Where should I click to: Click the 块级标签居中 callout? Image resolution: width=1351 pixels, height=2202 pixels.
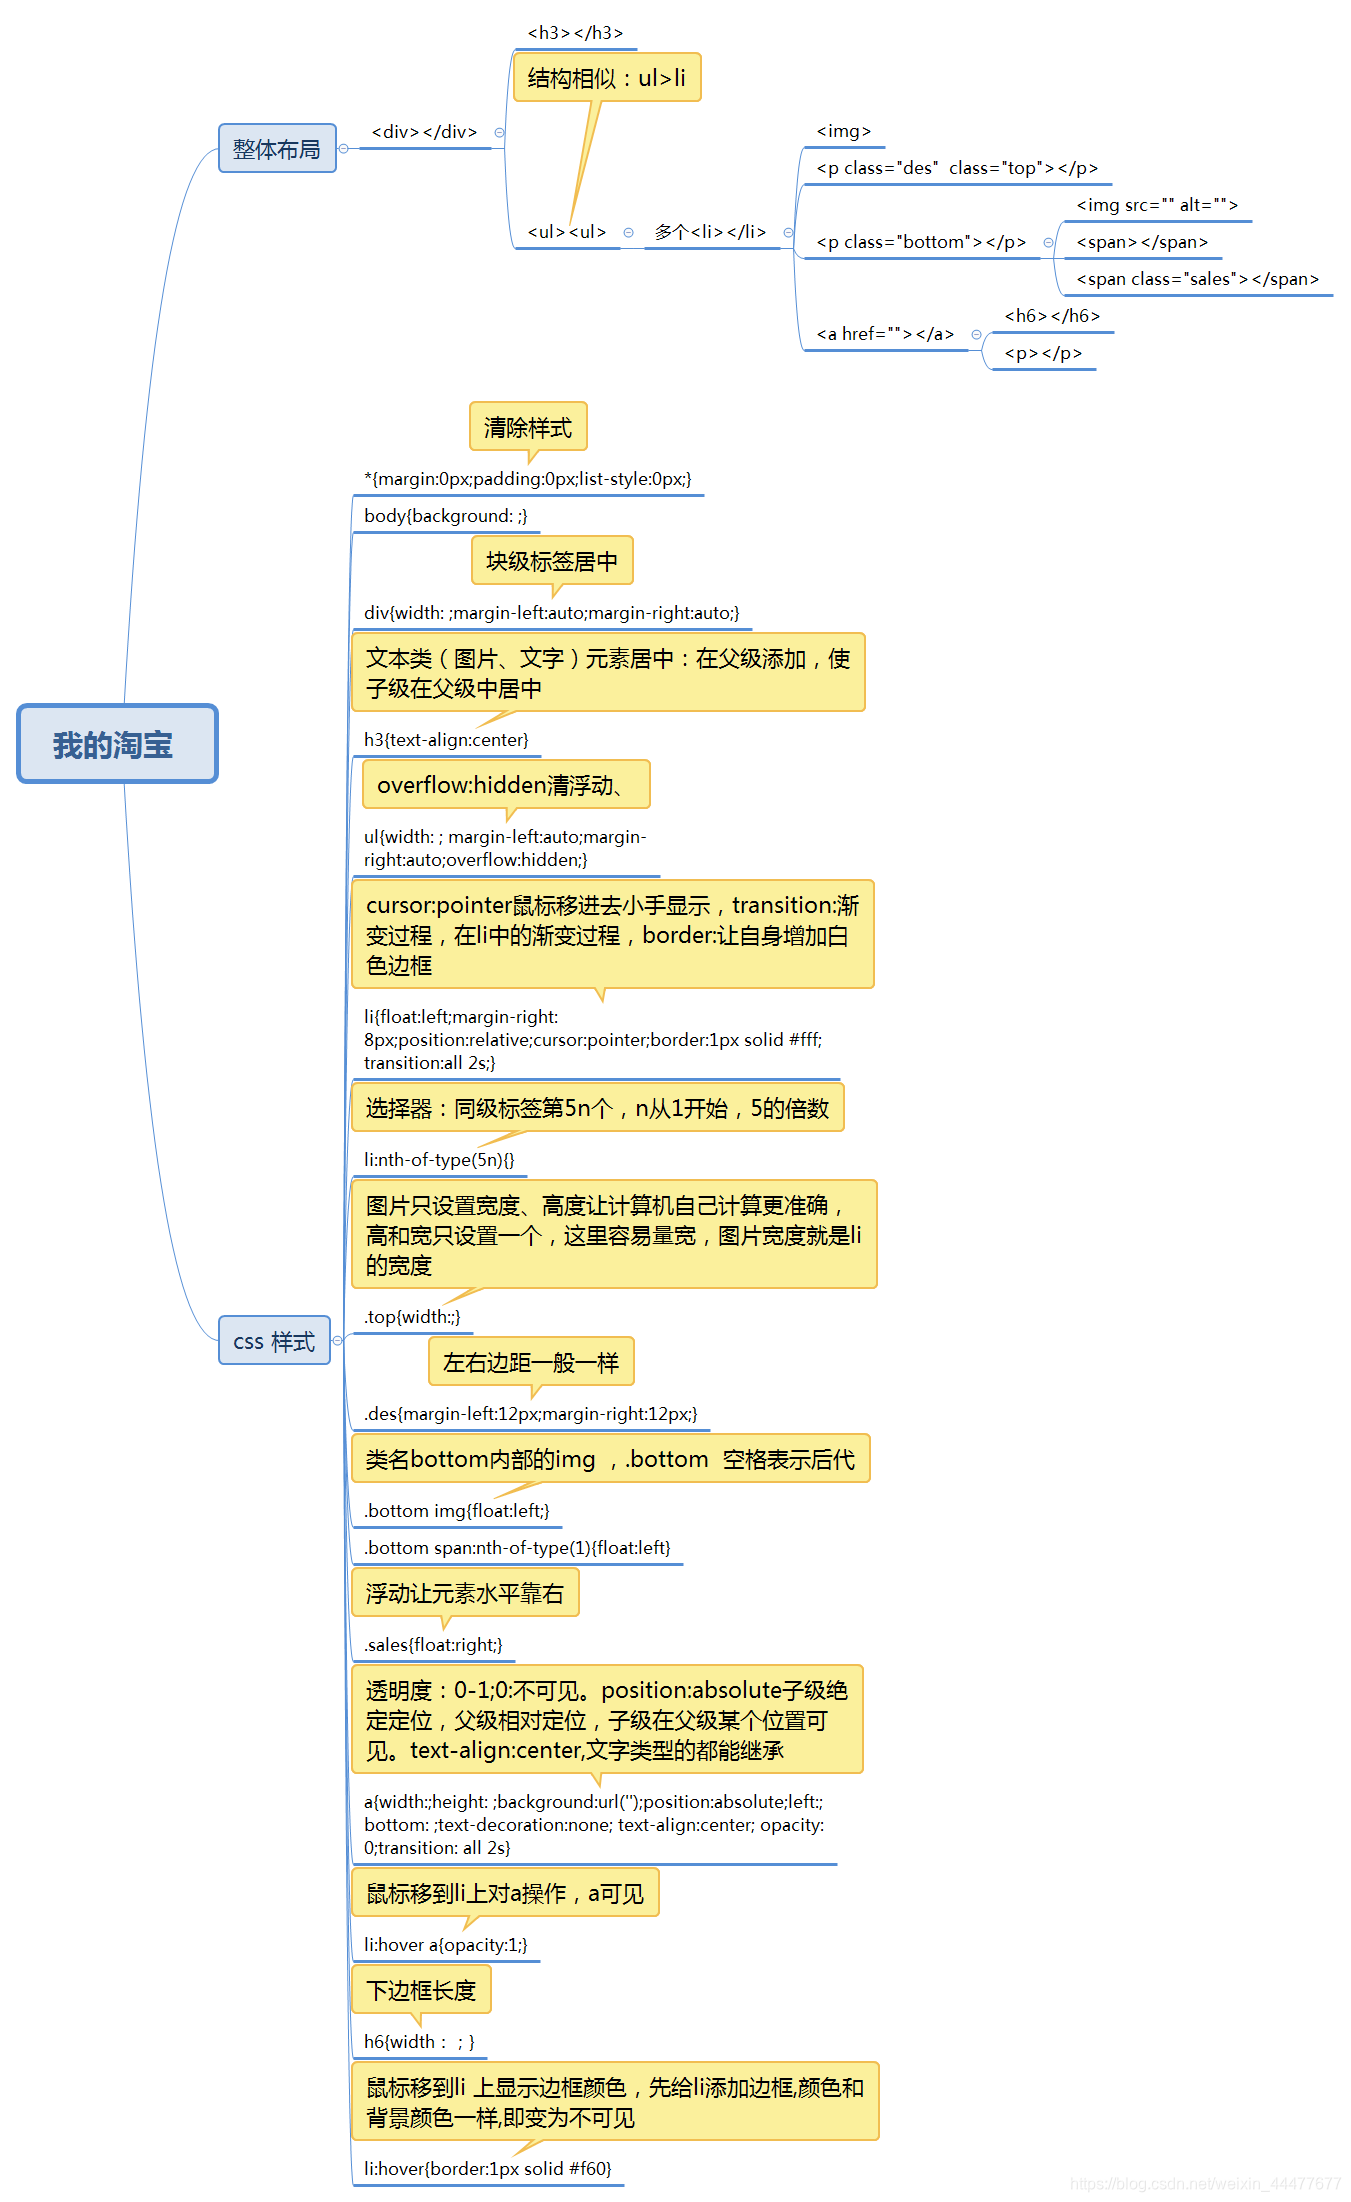pos(552,561)
